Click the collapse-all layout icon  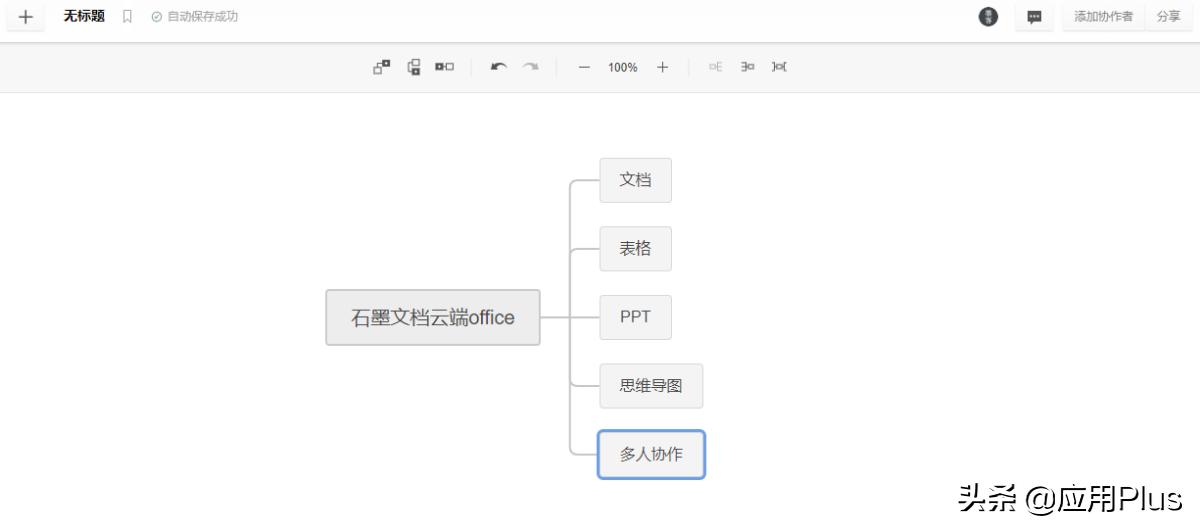(x=779, y=67)
